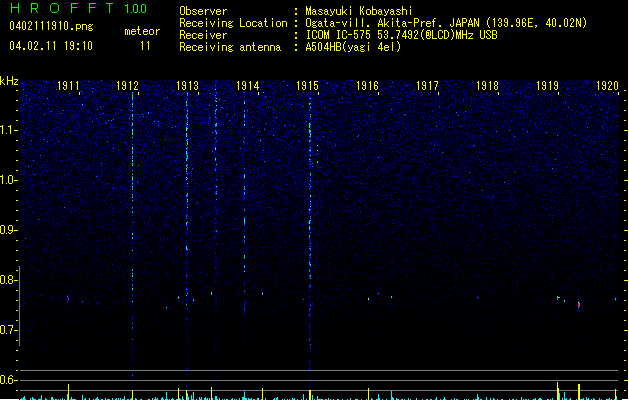Click the Receiver label

[203, 35]
